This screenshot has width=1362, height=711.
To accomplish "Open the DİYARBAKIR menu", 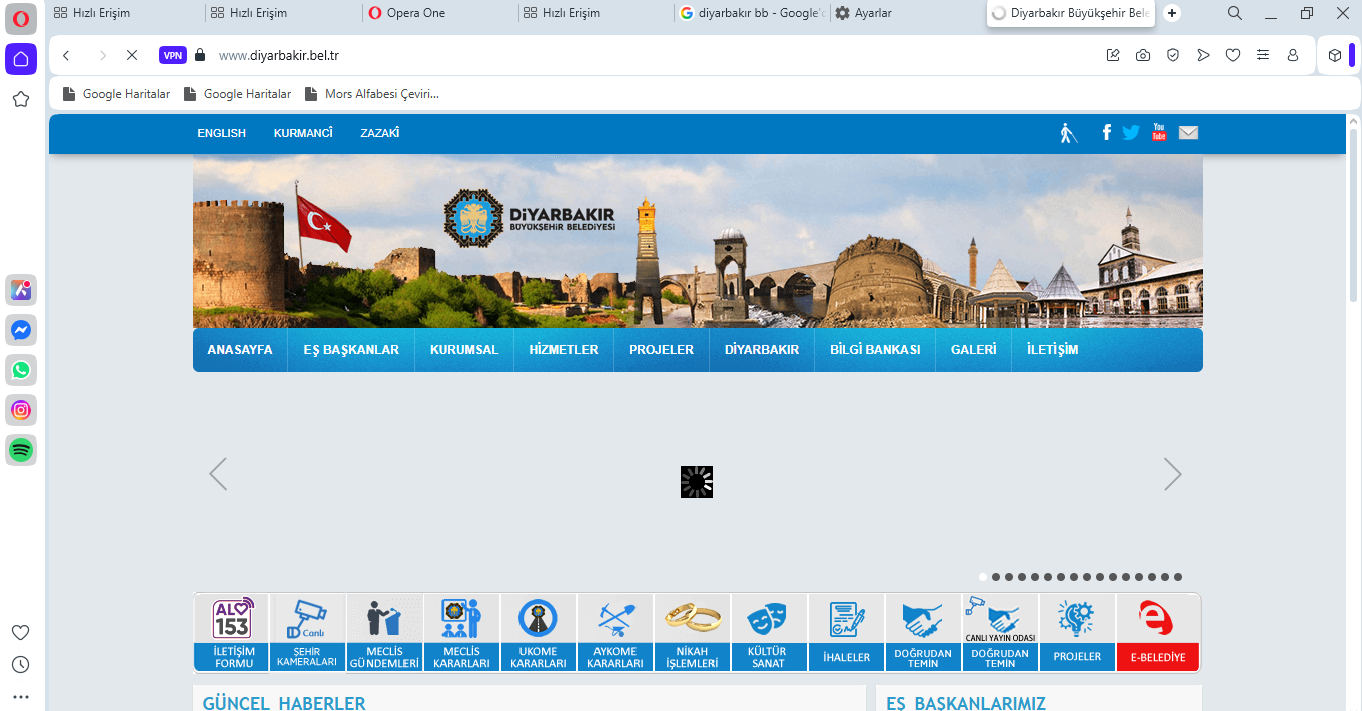I will coord(762,350).
